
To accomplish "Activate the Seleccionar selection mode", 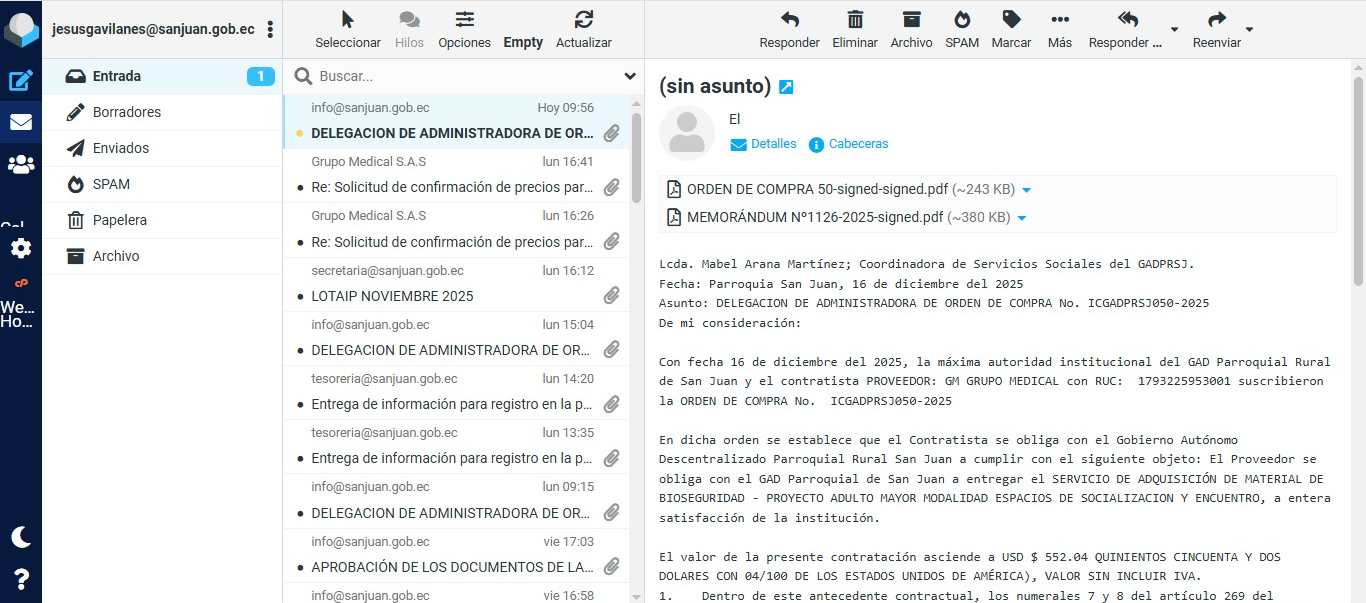I will 348,29.
